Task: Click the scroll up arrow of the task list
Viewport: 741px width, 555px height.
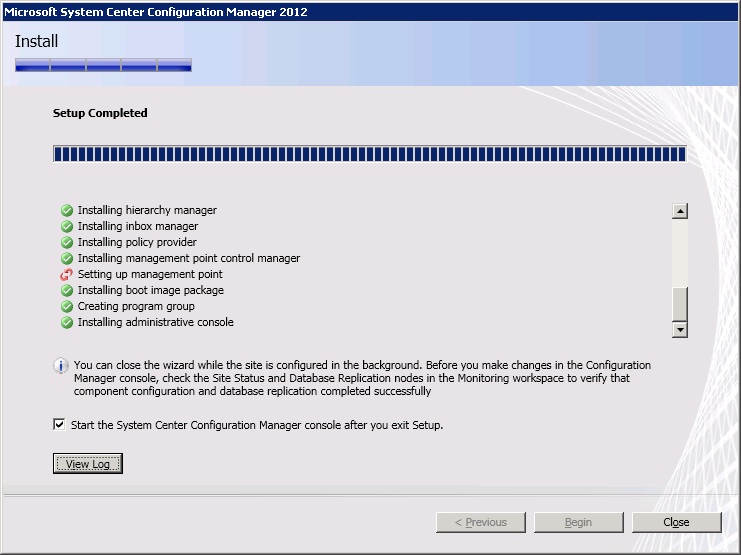Action: (680, 211)
